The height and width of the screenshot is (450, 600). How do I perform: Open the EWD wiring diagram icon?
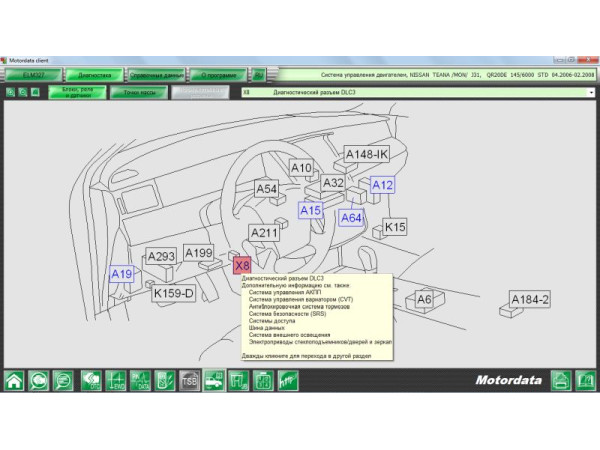click(115, 380)
